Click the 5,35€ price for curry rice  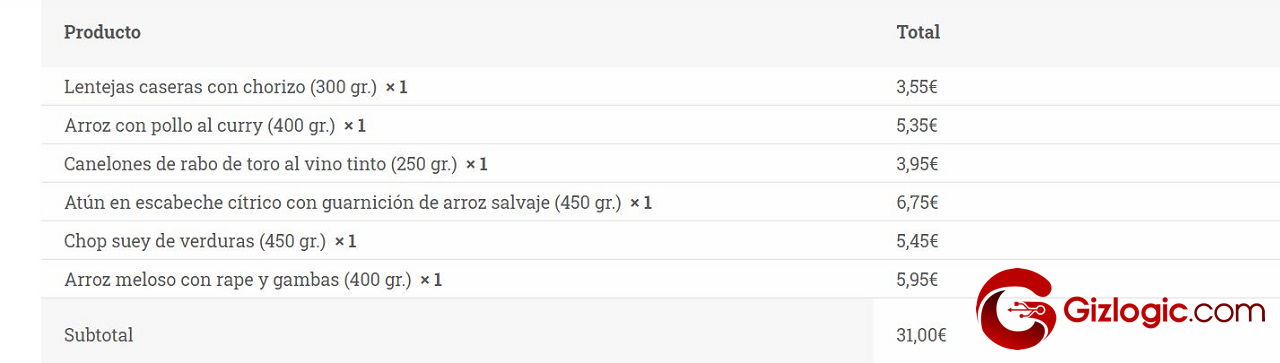tap(917, 125)
